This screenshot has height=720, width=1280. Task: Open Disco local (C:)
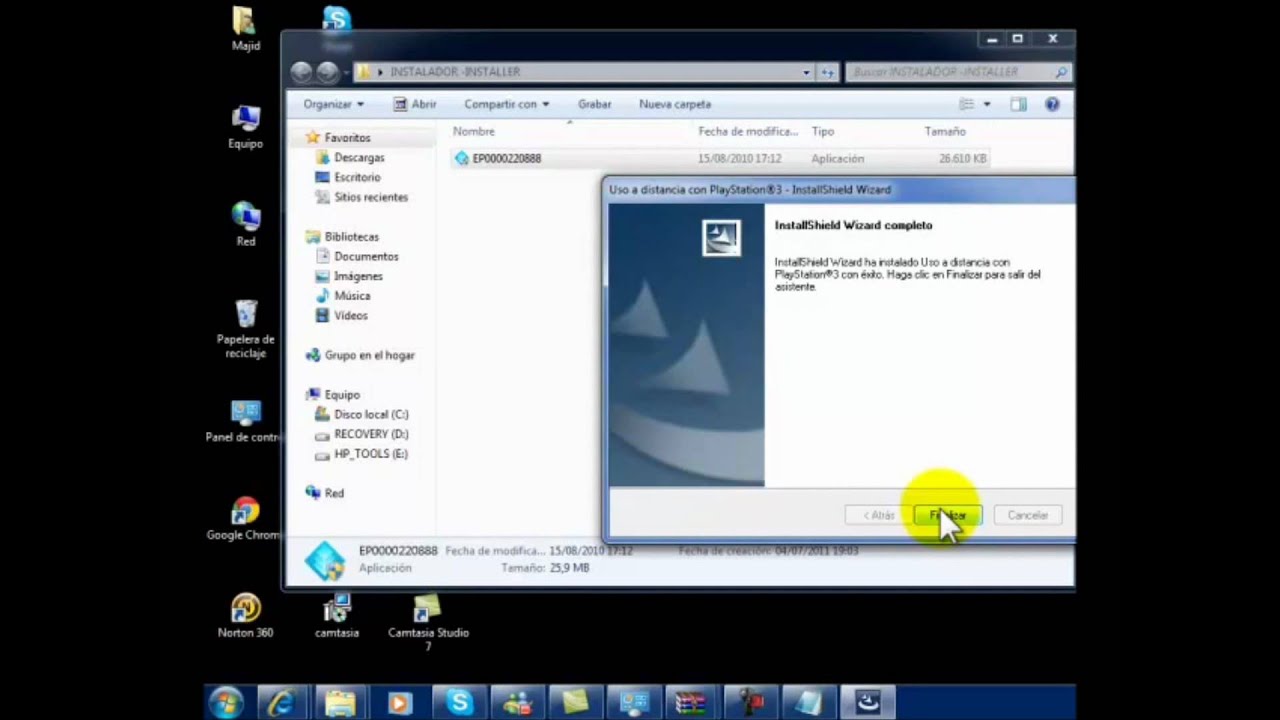click(x=371, y=415)
